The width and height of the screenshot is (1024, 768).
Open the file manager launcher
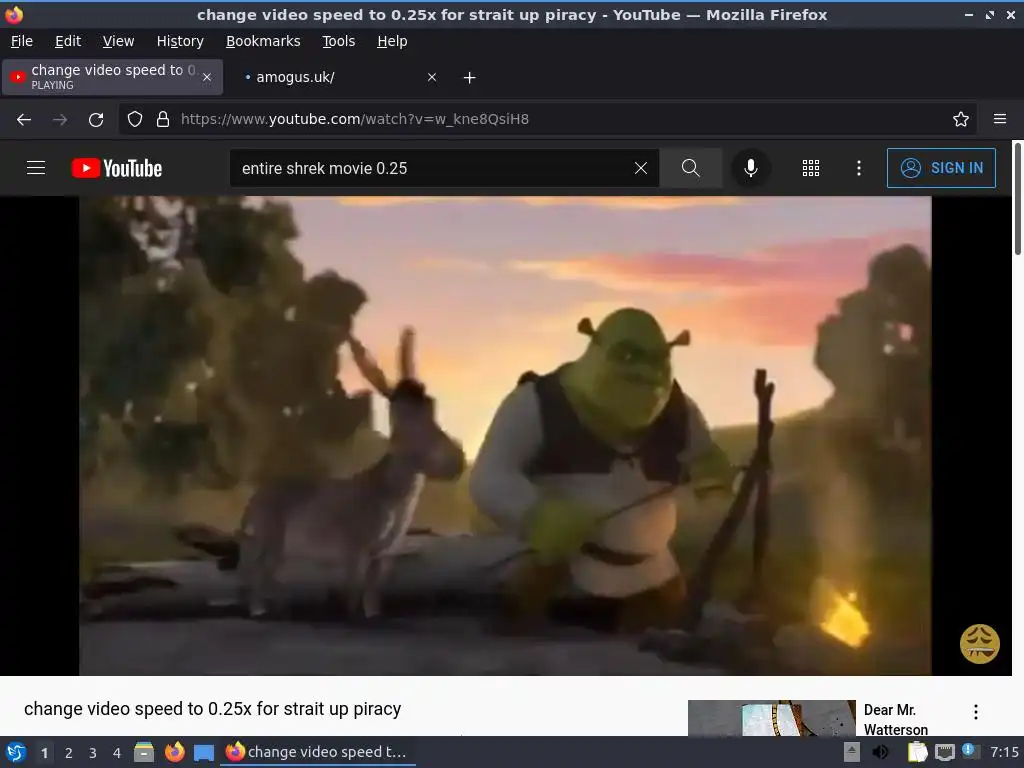click(x=144, y=752)
